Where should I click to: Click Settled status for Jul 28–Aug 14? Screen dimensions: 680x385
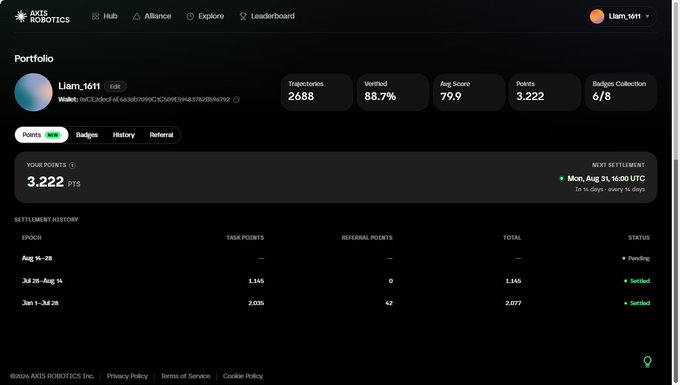[x=637, y=281]
